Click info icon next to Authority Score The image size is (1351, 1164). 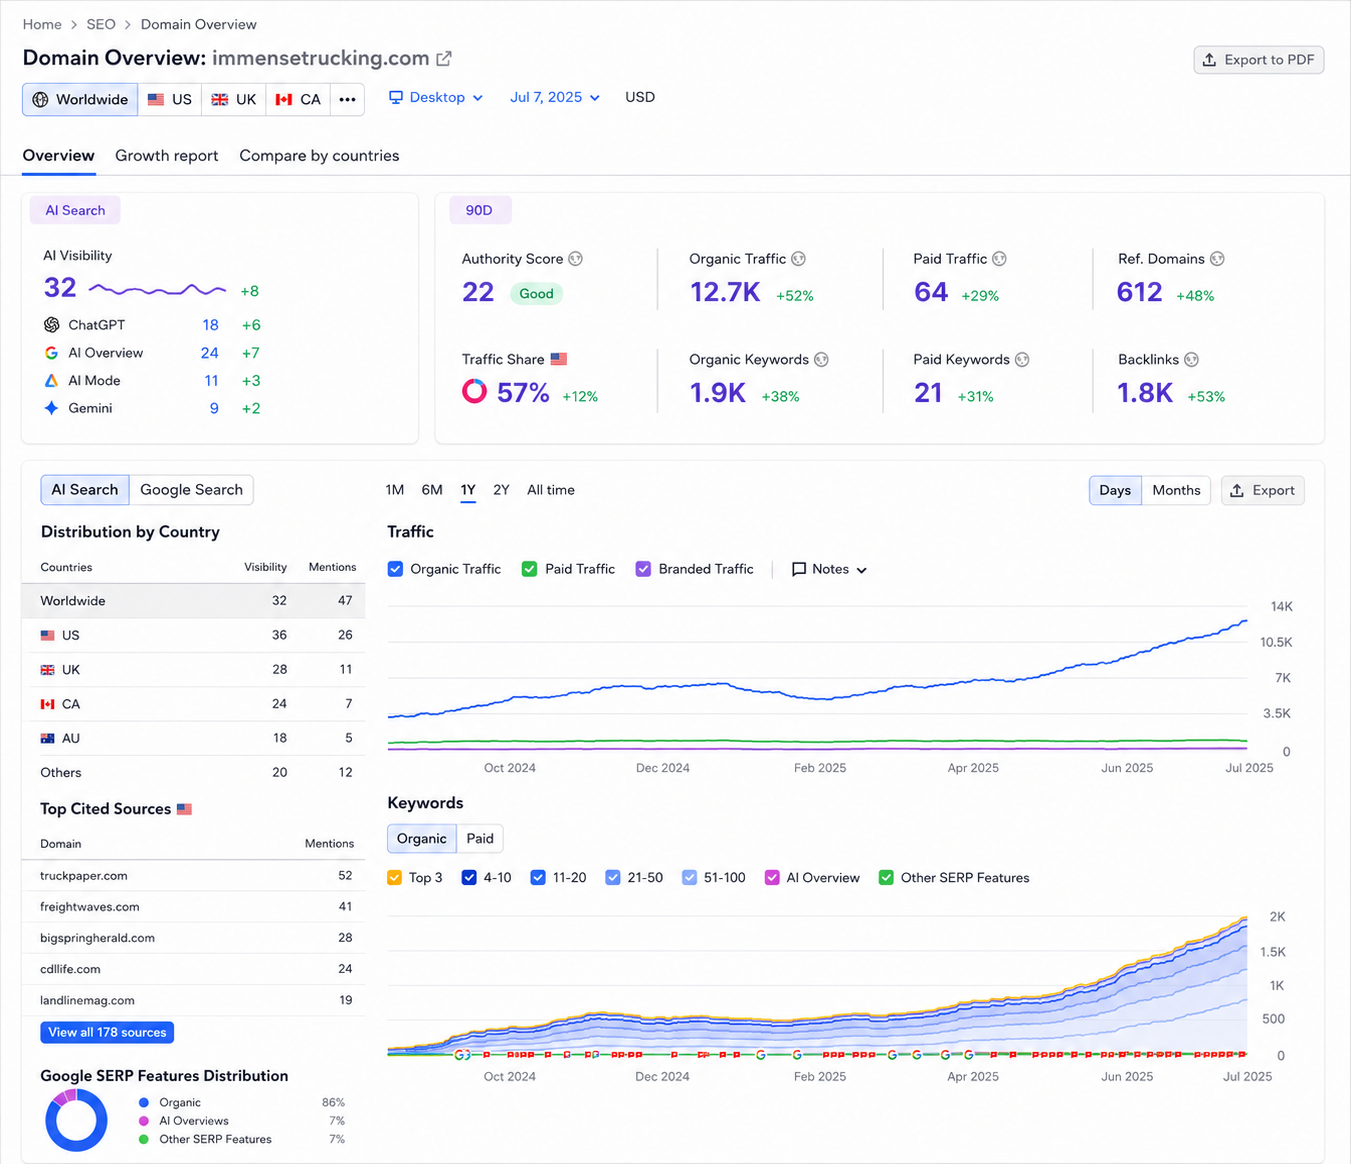pos(576,259)
